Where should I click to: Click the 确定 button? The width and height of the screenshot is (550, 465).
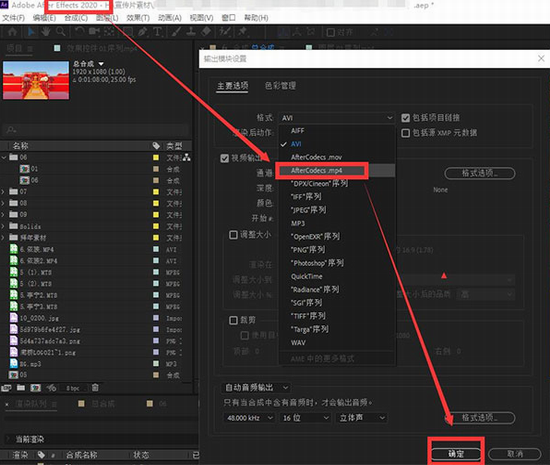tap(456, 454)
